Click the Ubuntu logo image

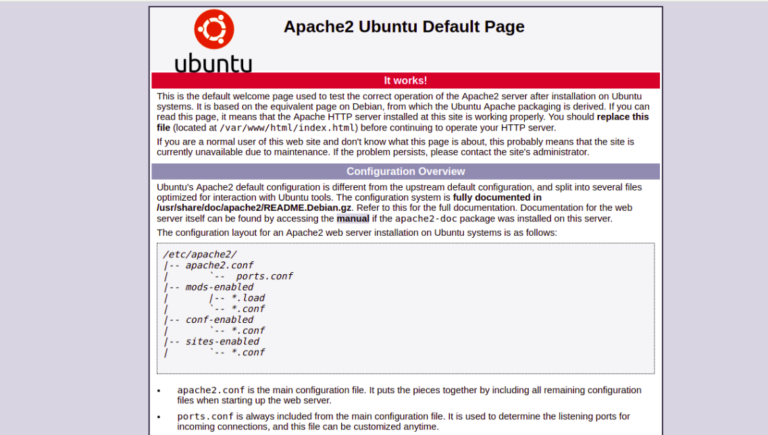coord(214,41)
